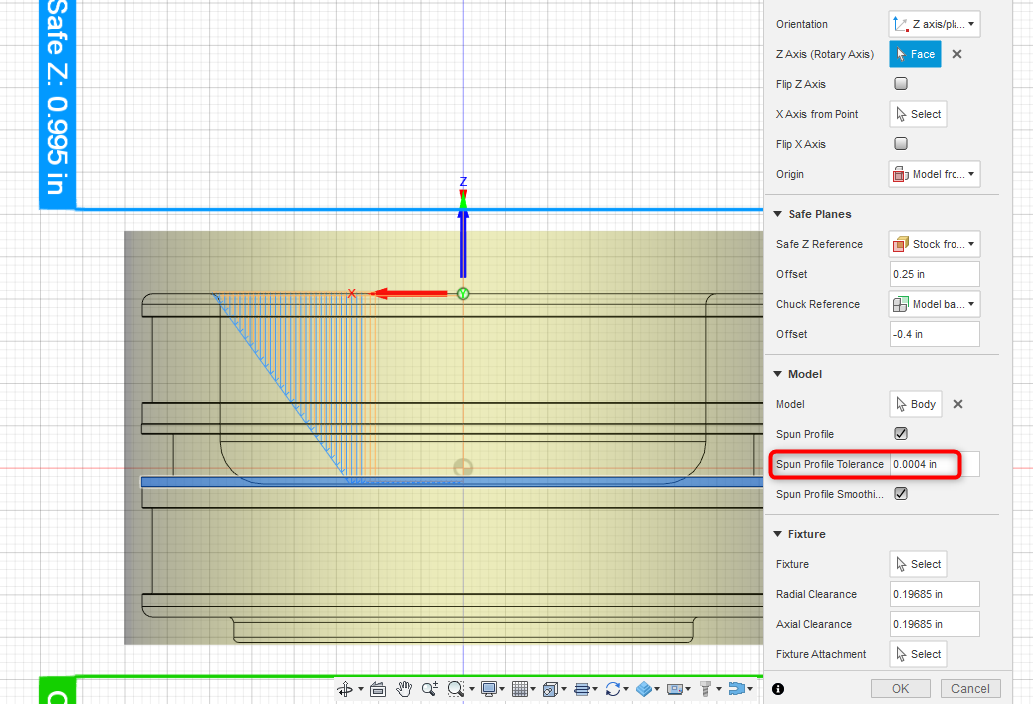The image size is (1033, 704).
Task: Open Display Settings monitor icon
Action: pos(489,688)
